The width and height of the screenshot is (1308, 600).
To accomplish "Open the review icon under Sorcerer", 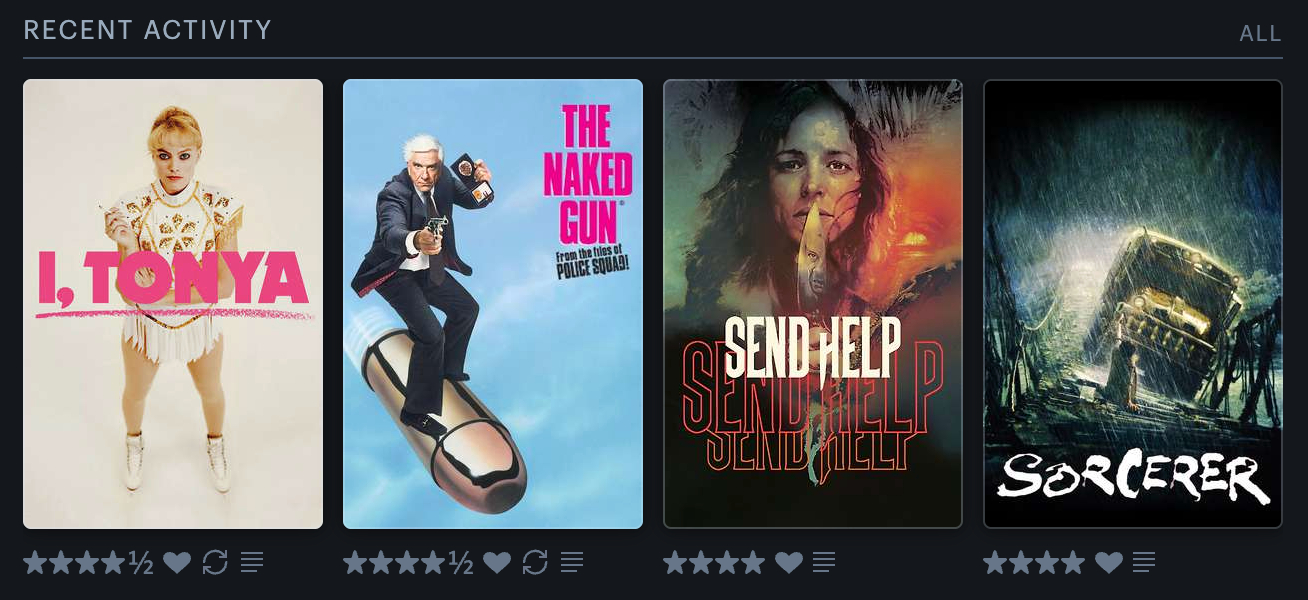I will pos(1144,563).
